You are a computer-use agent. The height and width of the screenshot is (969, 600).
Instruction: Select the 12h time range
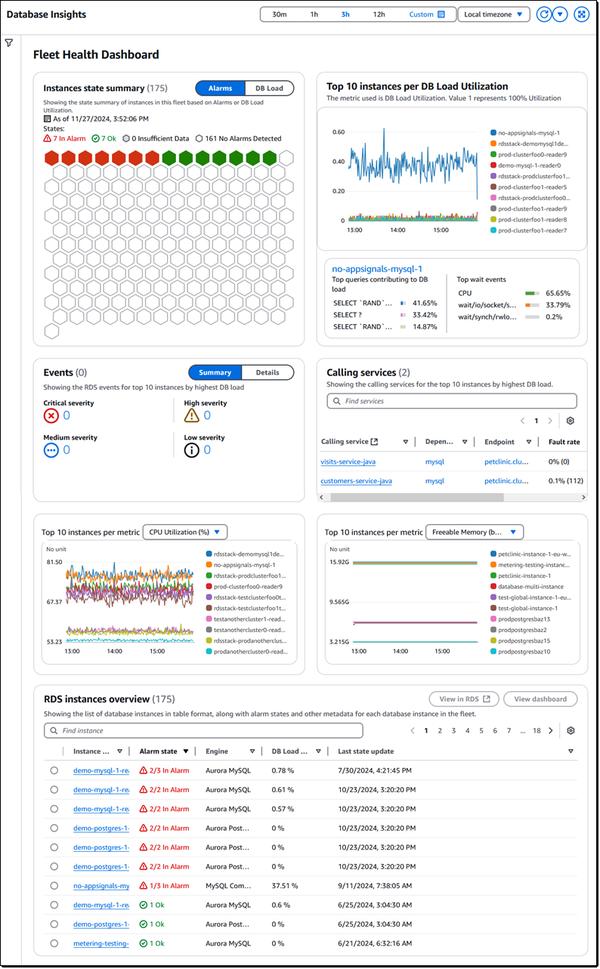click(379, 14)
